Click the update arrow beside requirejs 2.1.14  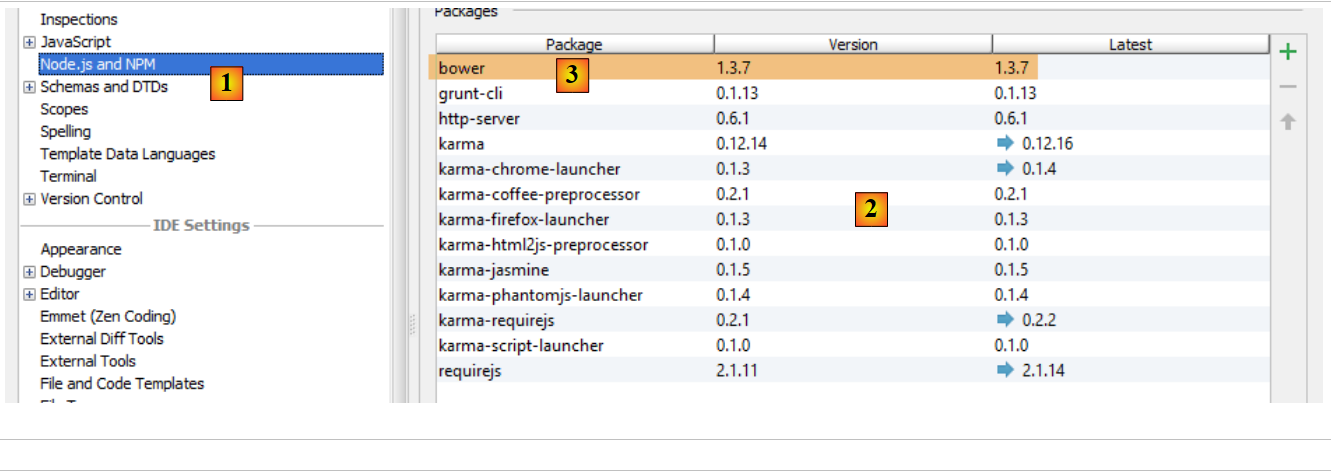(x=1005, y=371)
